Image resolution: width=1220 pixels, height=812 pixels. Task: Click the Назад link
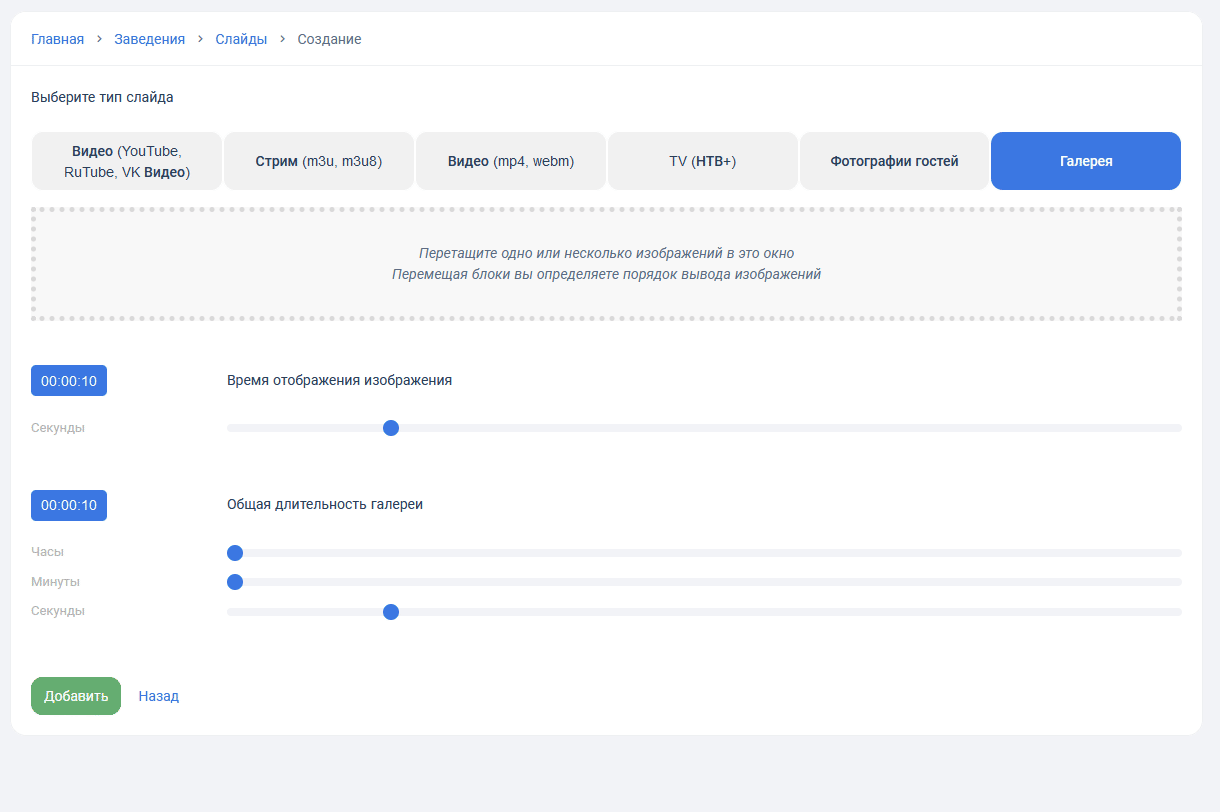click(158, 696)
